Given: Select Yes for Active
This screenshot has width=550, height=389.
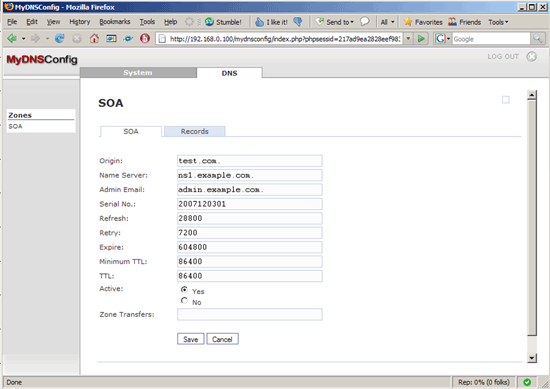Looking at the screenshot, I should 184,290.
